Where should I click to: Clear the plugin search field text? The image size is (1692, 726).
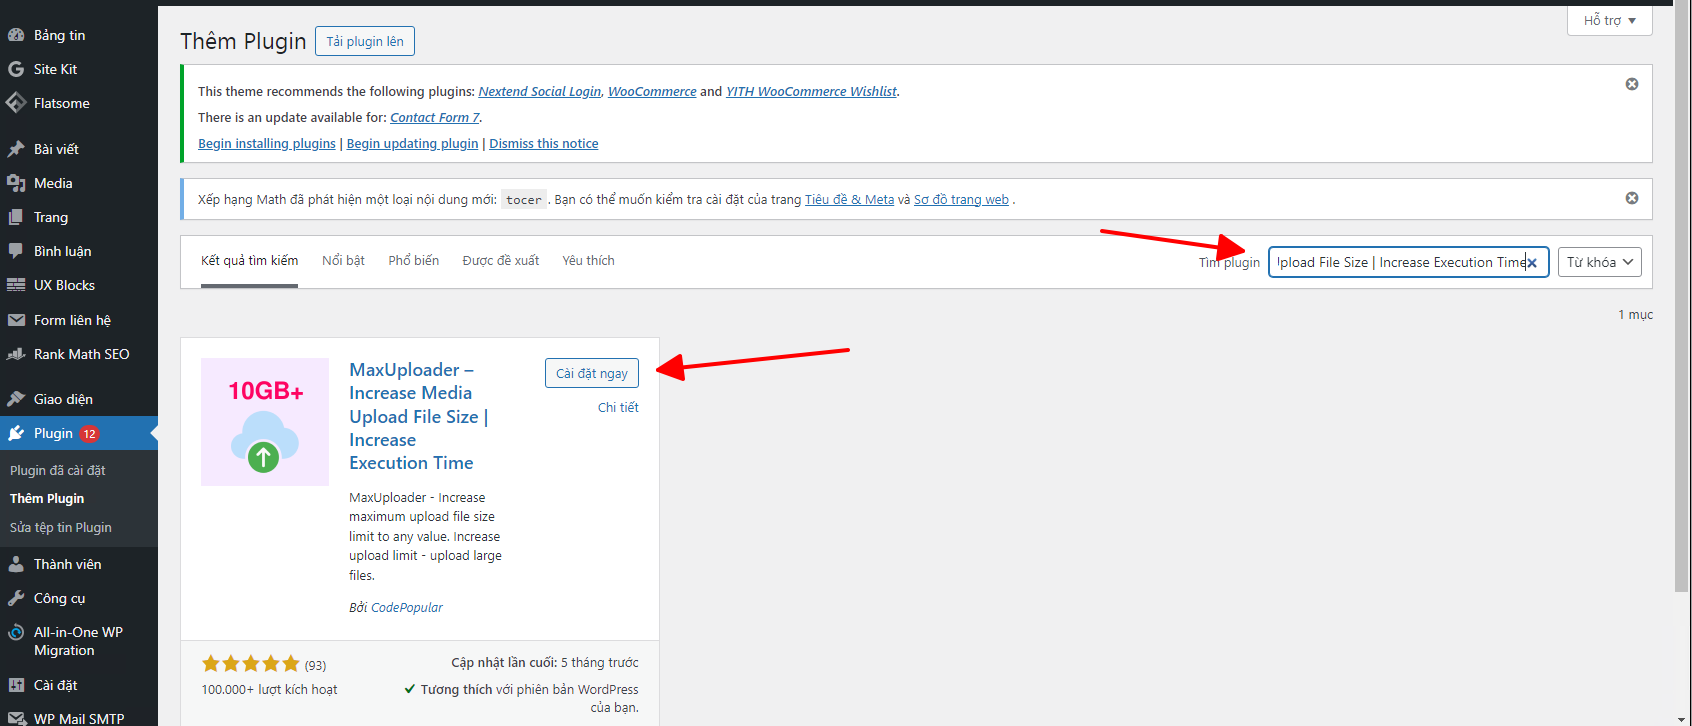point(1531,263)
